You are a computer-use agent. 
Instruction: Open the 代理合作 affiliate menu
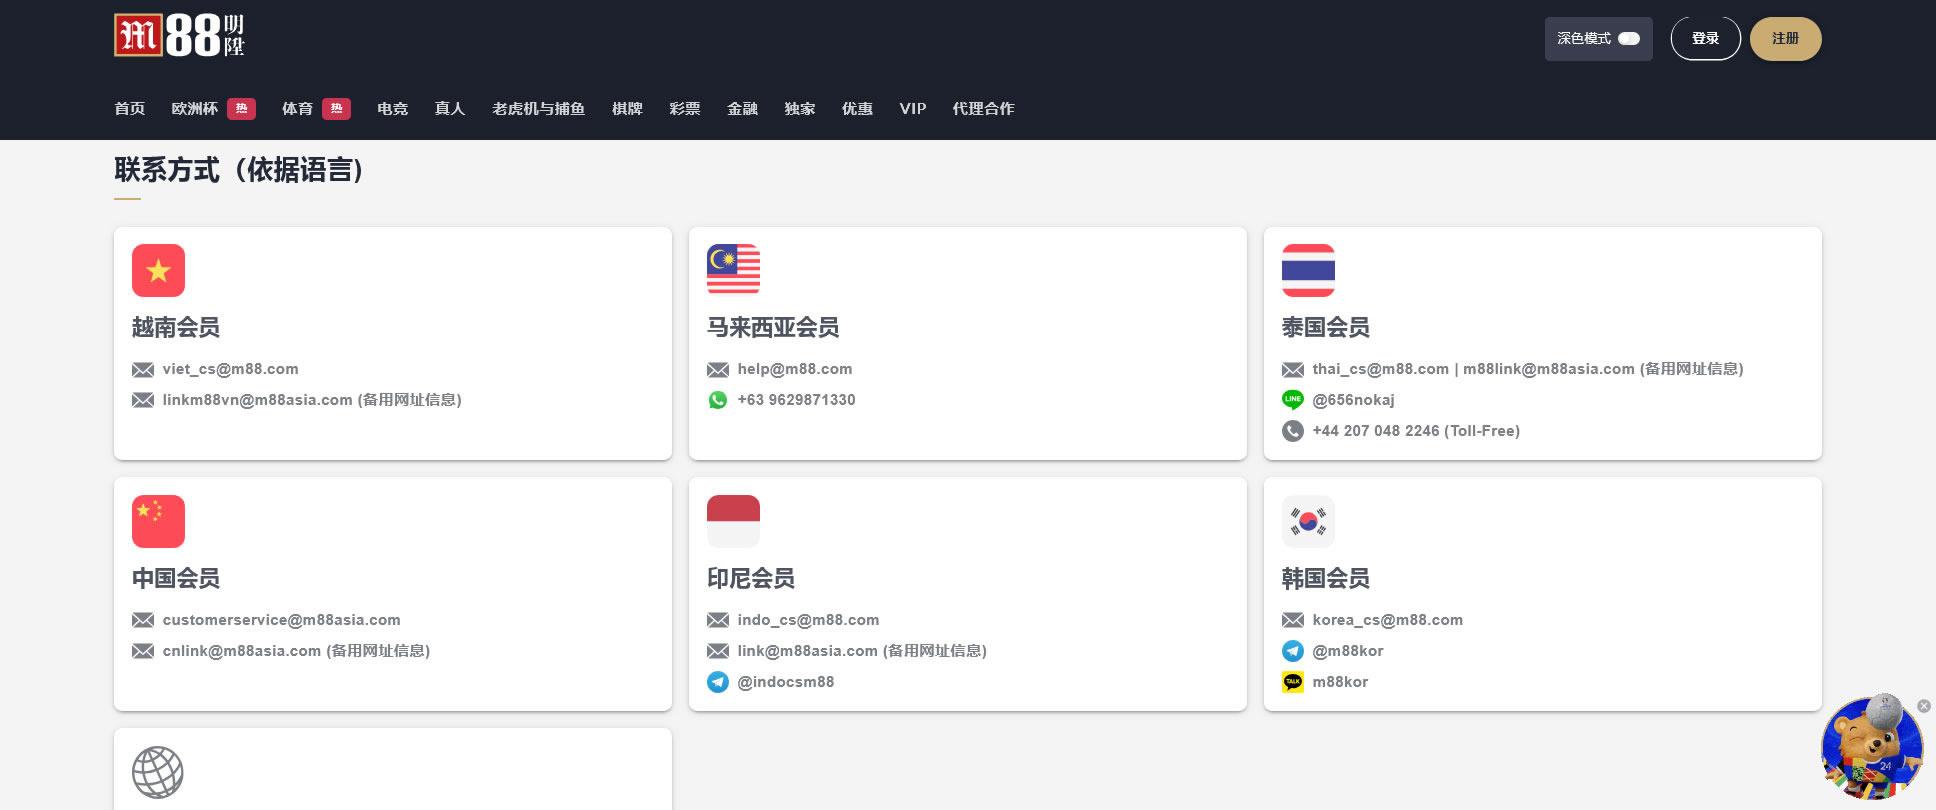click(x=983, y=109)
